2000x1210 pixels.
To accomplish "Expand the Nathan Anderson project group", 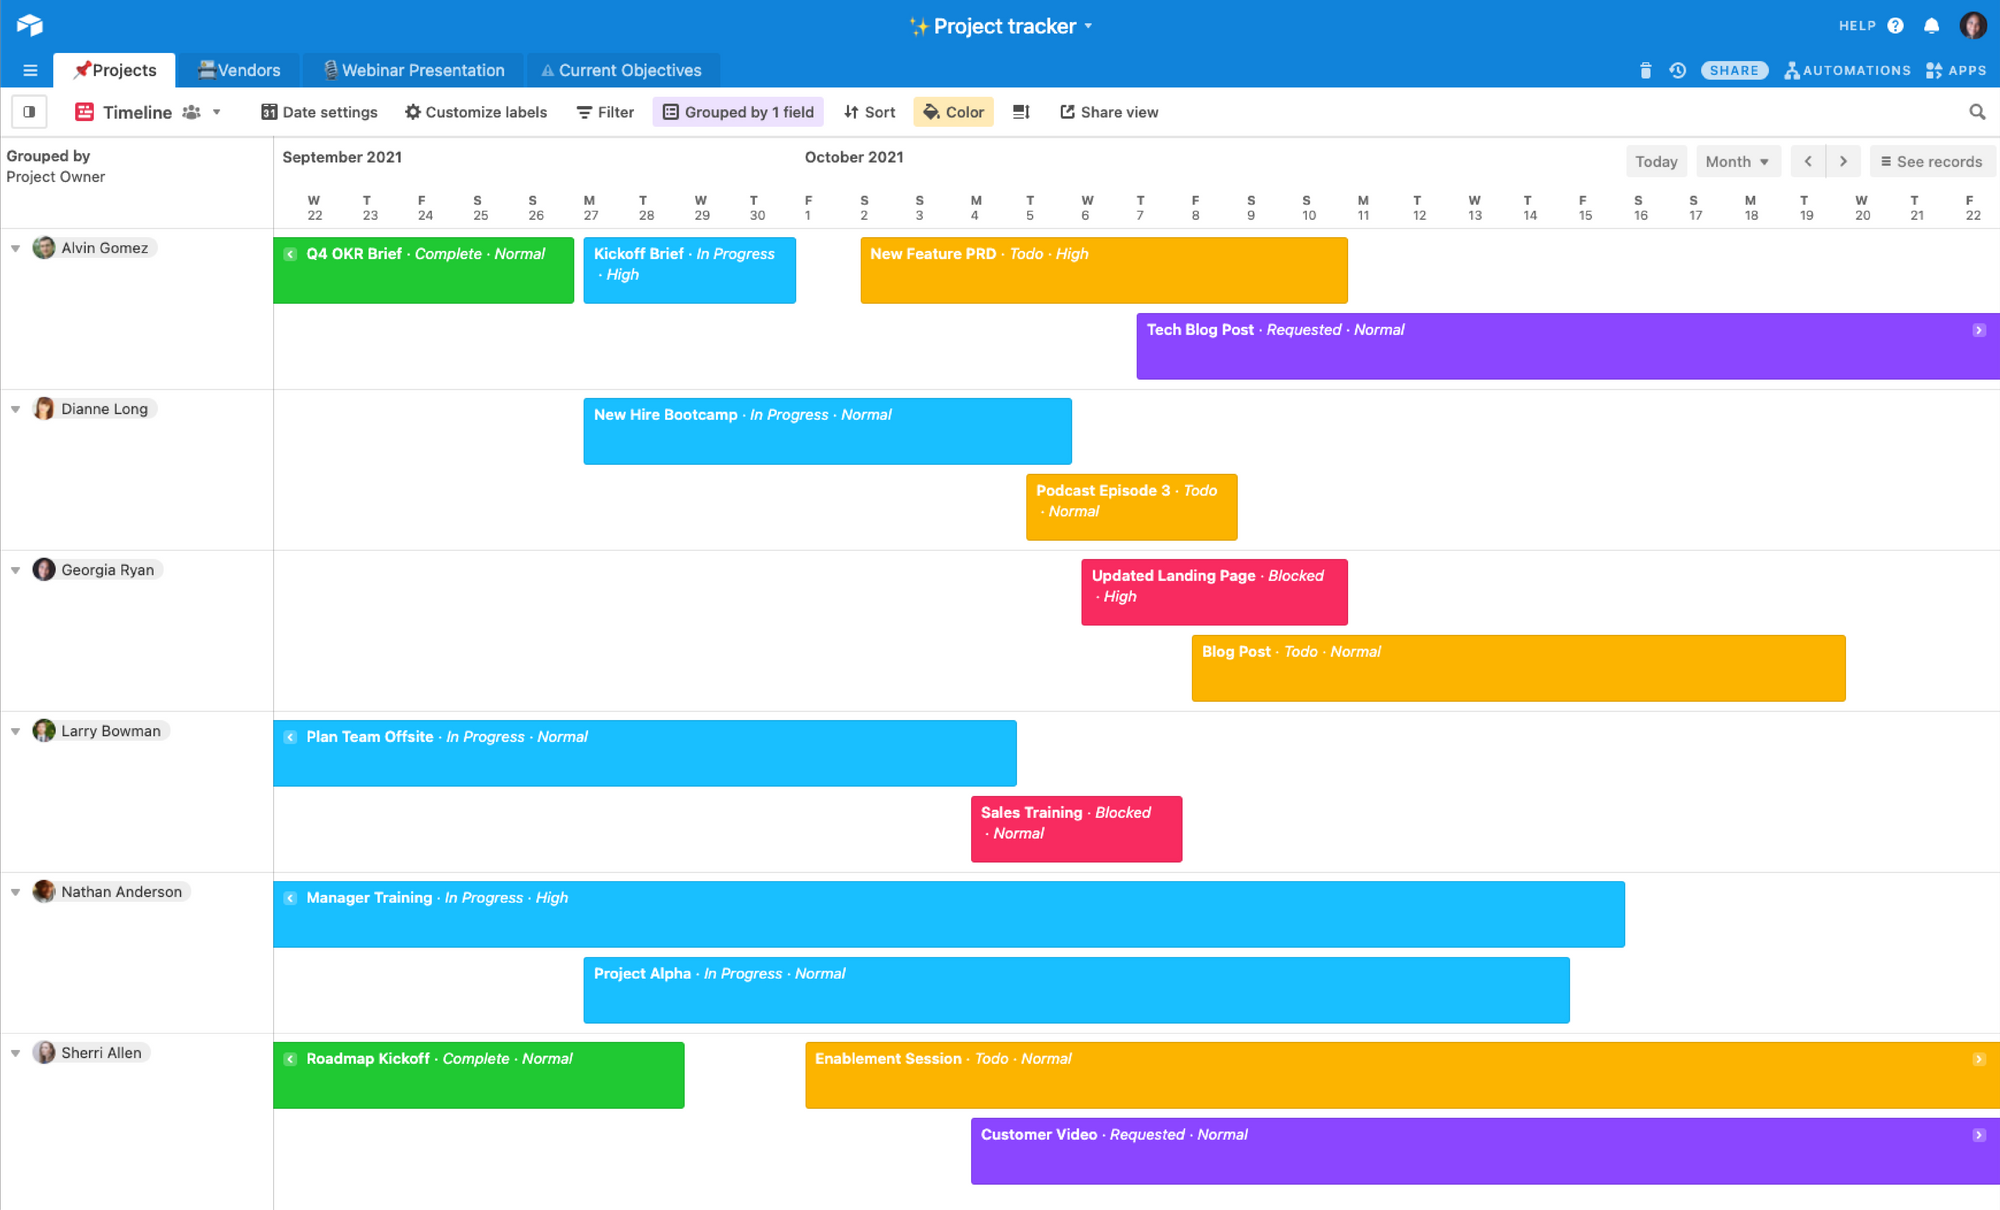I will [x=16, y=891].
